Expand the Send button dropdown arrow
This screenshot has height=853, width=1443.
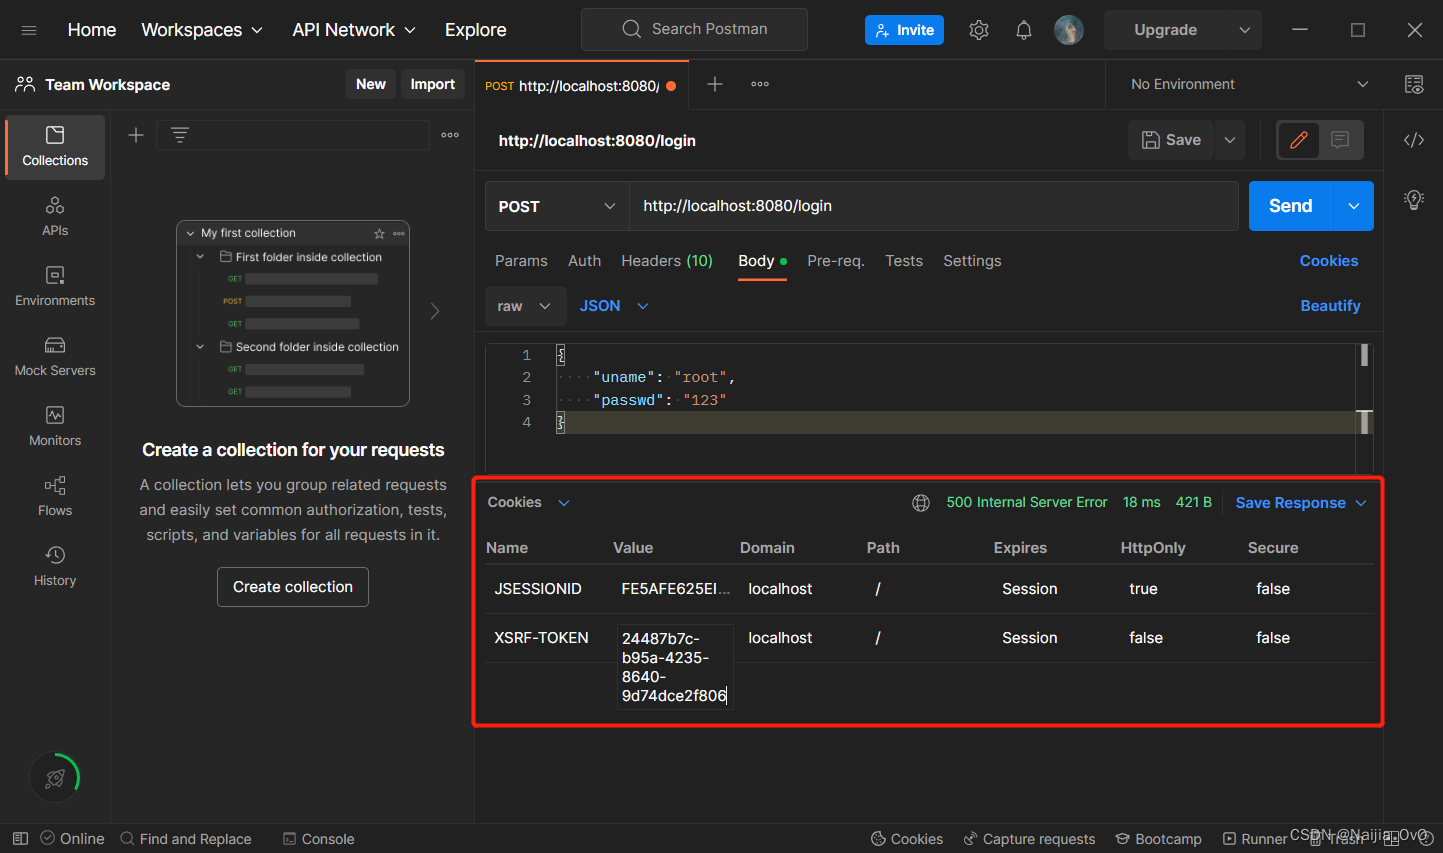(x=1354, y=206)
